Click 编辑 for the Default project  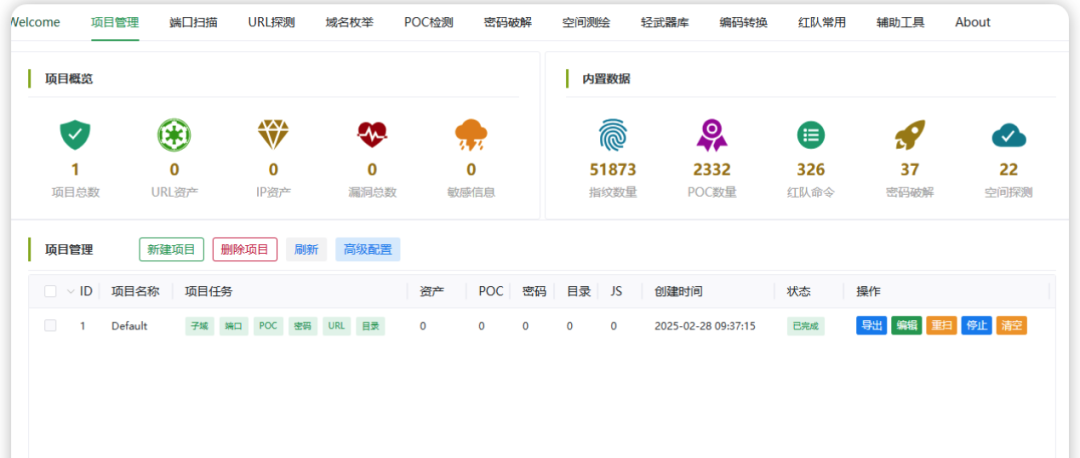coord(906,326)
